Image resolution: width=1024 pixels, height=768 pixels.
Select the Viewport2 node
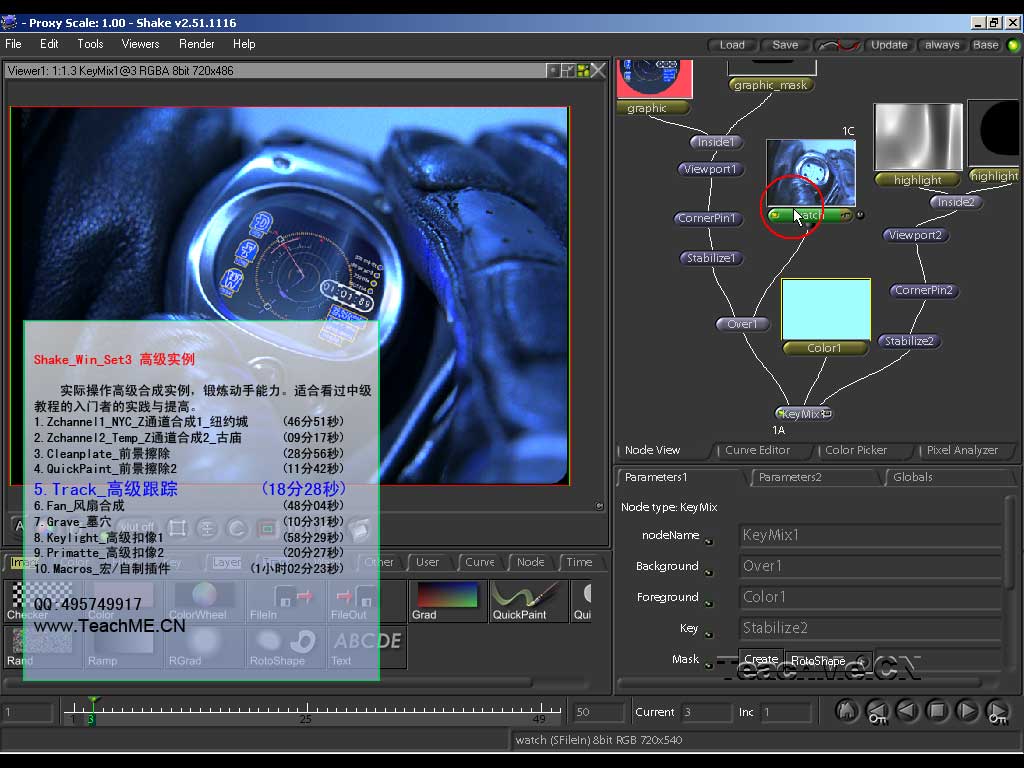click(x=916, y=234)
